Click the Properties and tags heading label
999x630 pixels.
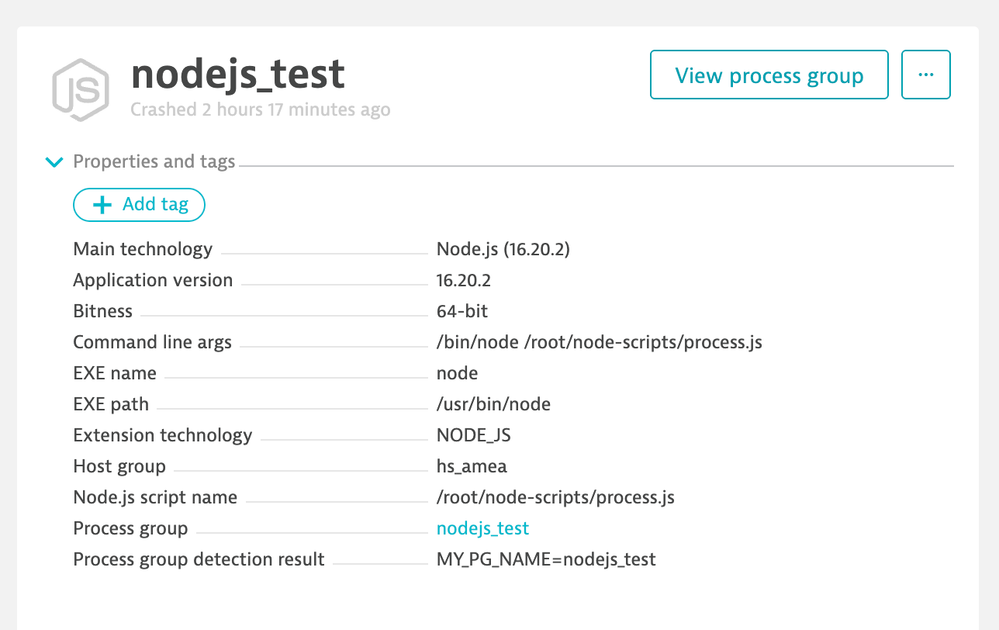[154, 162]
